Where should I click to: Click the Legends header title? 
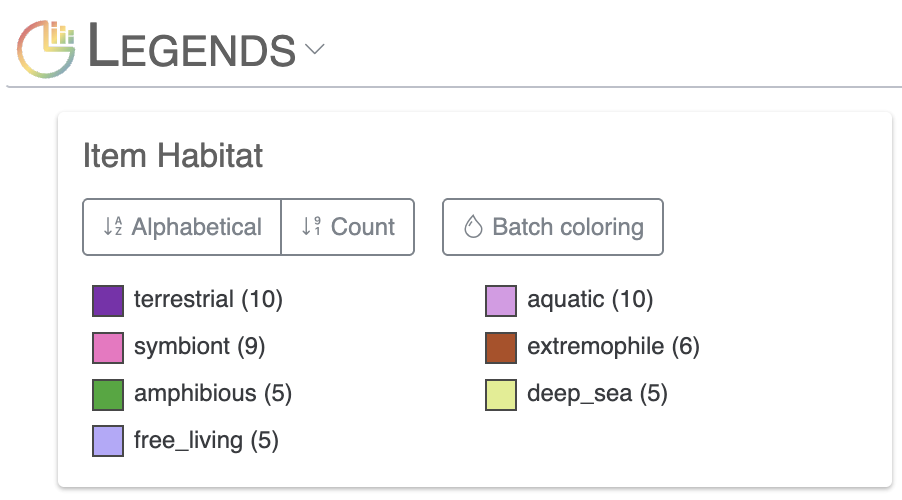coord(192,49)
